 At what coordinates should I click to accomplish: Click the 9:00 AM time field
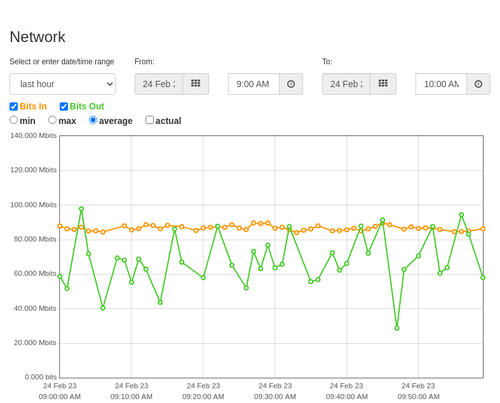(x=254, y=84)
